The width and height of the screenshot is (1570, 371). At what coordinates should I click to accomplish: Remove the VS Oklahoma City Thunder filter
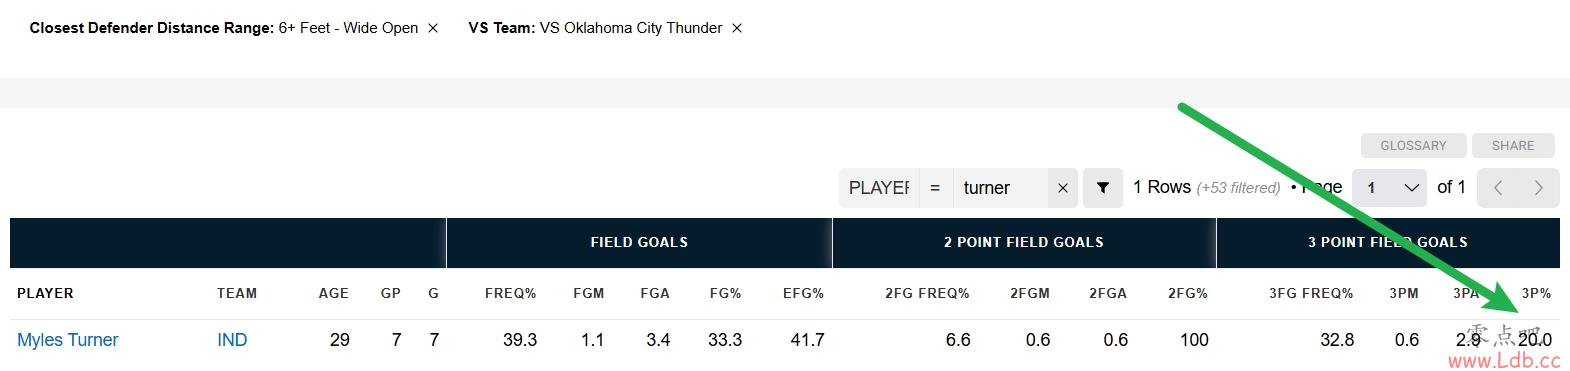click(x=737, y=28)
